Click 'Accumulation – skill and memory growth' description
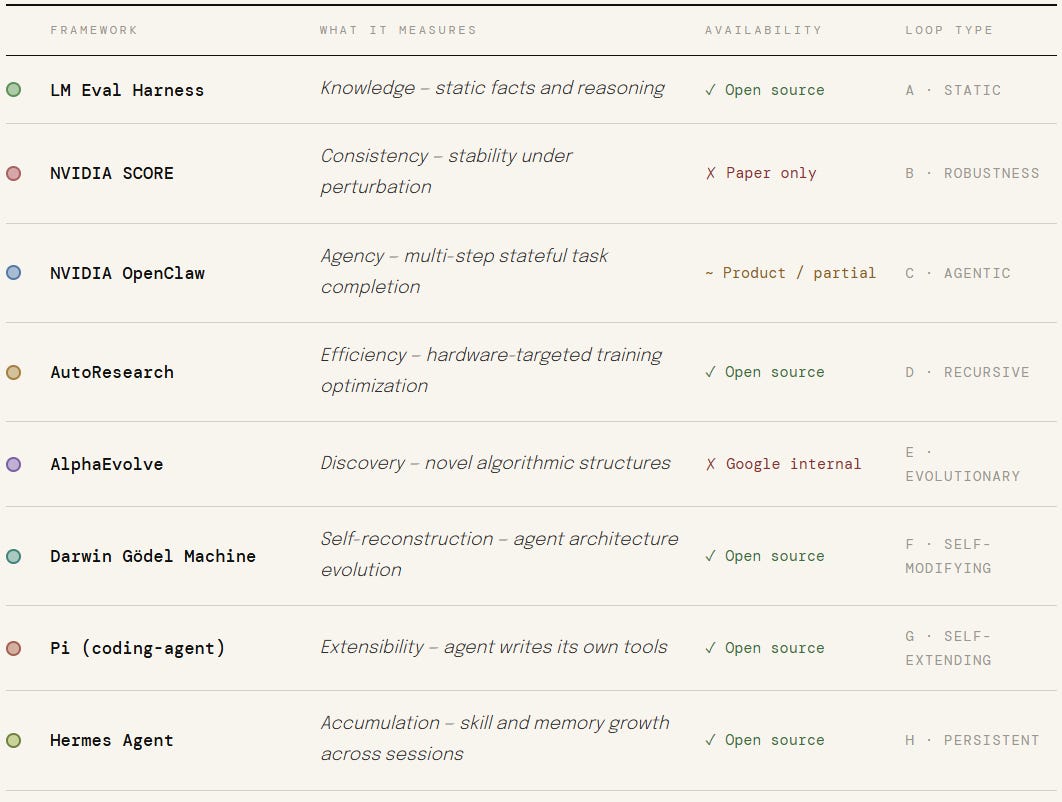The width and height of the screenshot is (1062, 802). click(495, 738)
